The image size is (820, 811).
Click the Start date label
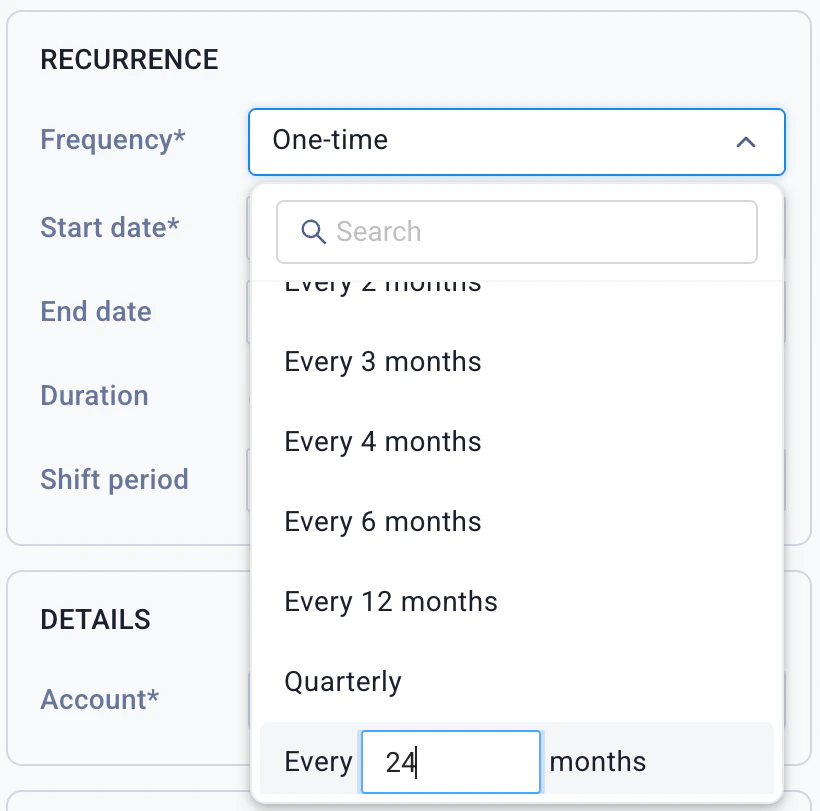110,227
